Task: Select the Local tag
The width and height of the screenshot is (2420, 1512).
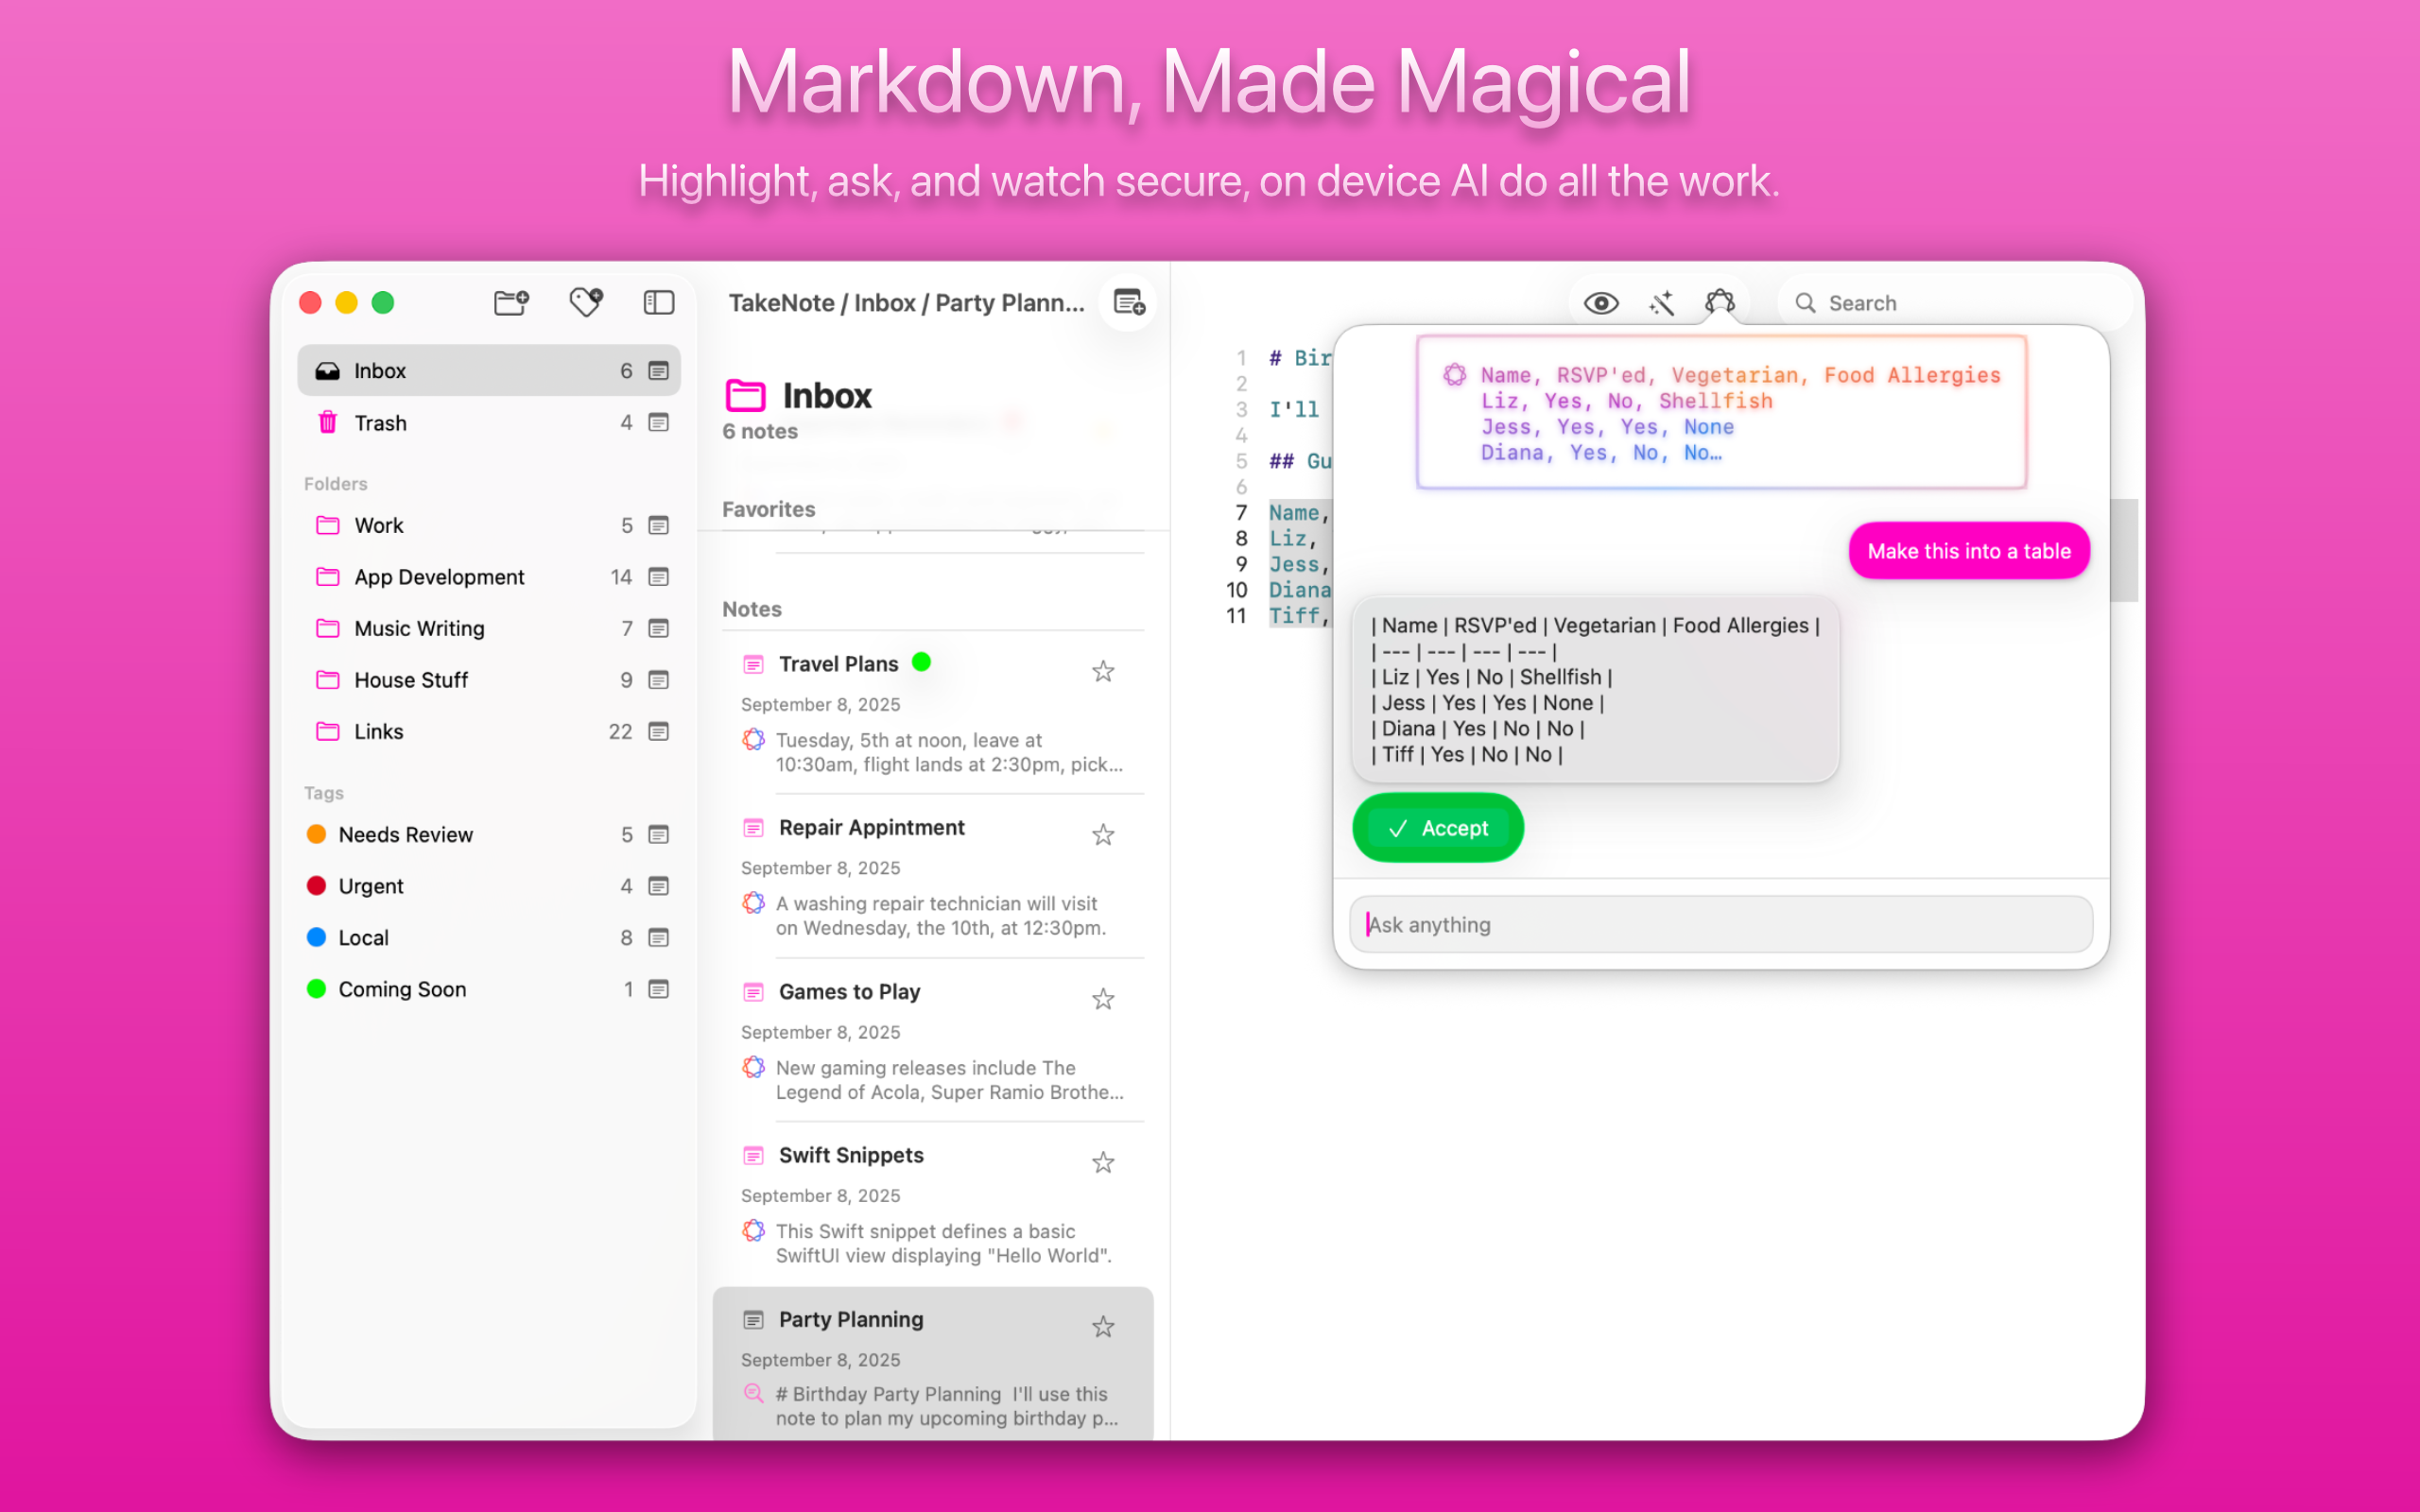Action: (488, 938)
